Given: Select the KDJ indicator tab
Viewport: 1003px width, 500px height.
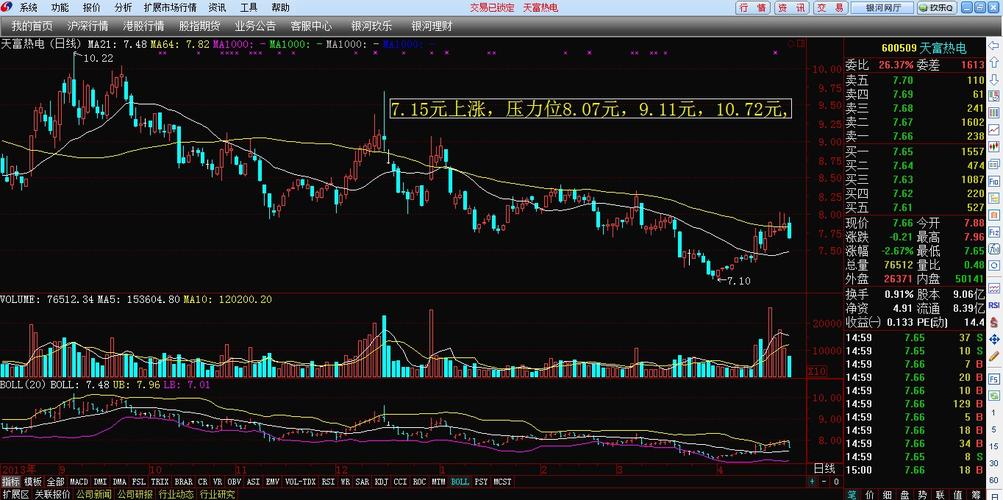Looking at the screenshot, I should (381, 481).
